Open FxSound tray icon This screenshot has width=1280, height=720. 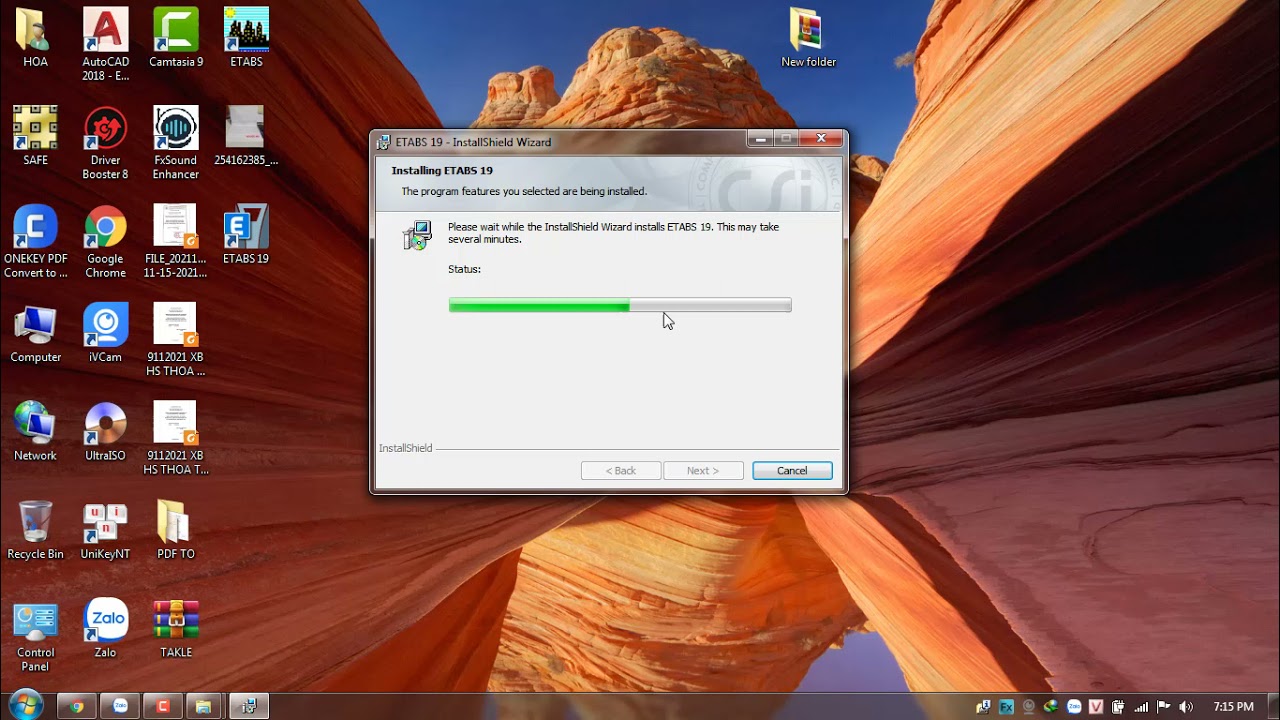pos(1006,707)
